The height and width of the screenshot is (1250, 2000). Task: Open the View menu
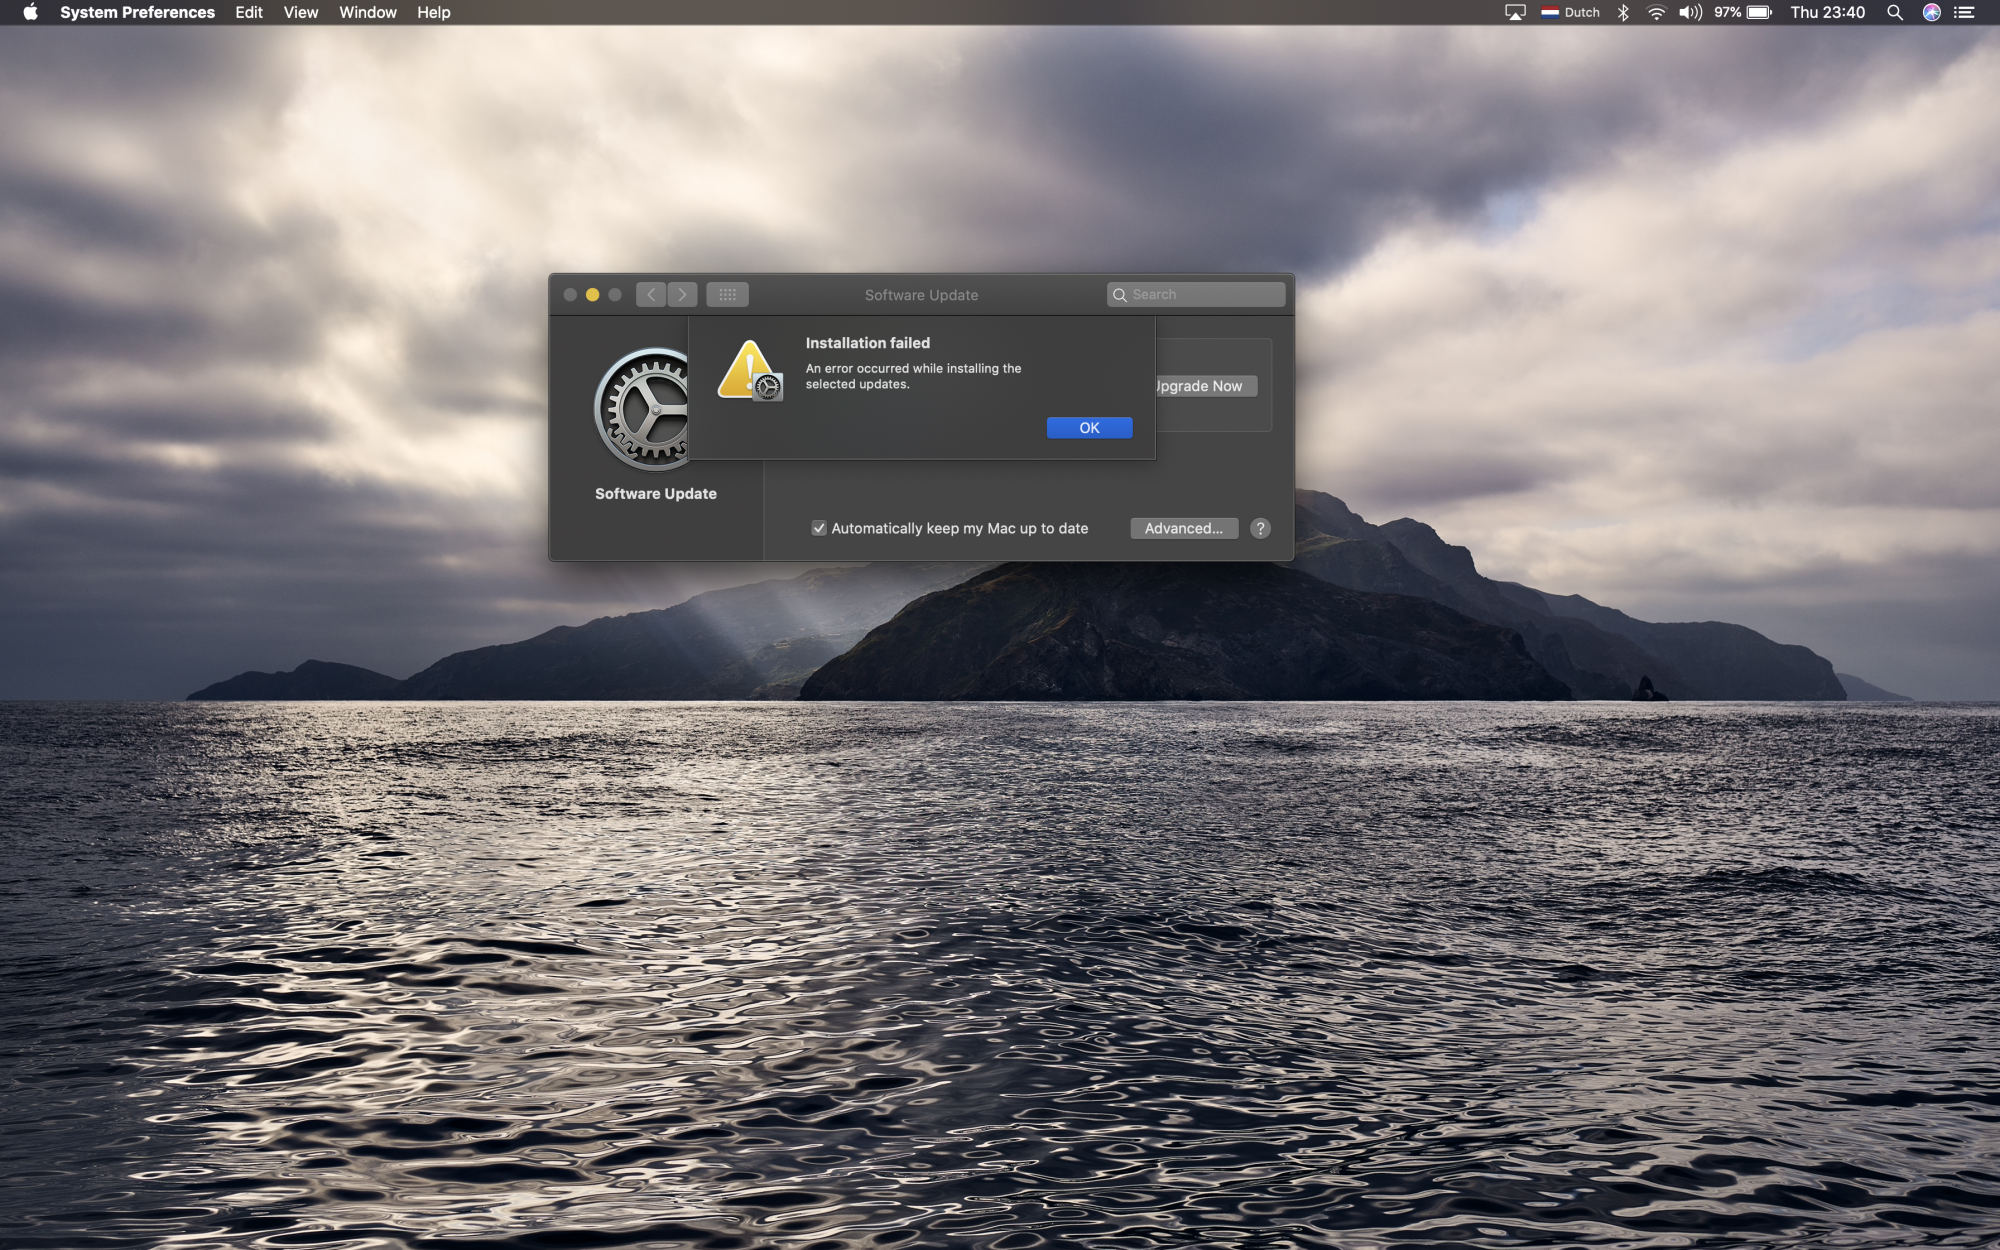coord(300,12)
